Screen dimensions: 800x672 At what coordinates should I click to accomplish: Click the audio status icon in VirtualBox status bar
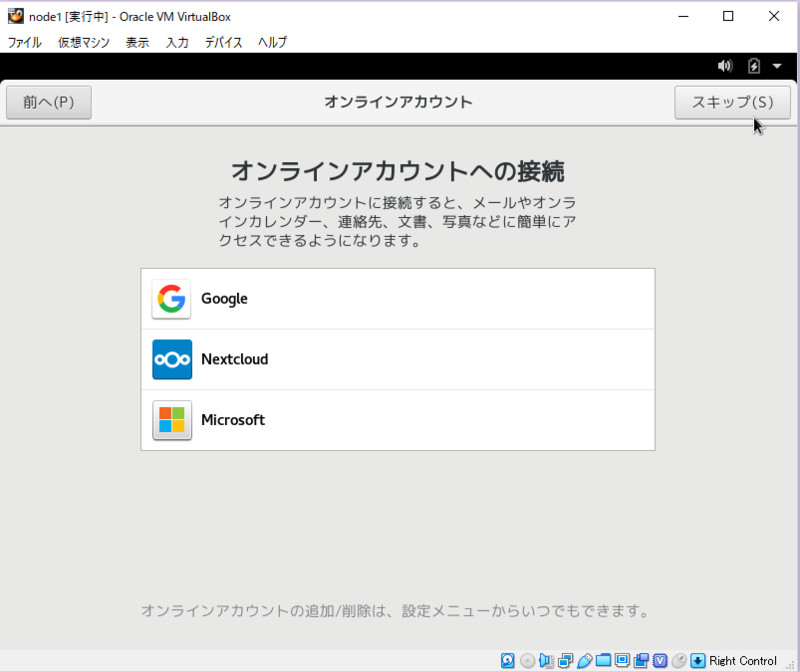coord(546,661)
